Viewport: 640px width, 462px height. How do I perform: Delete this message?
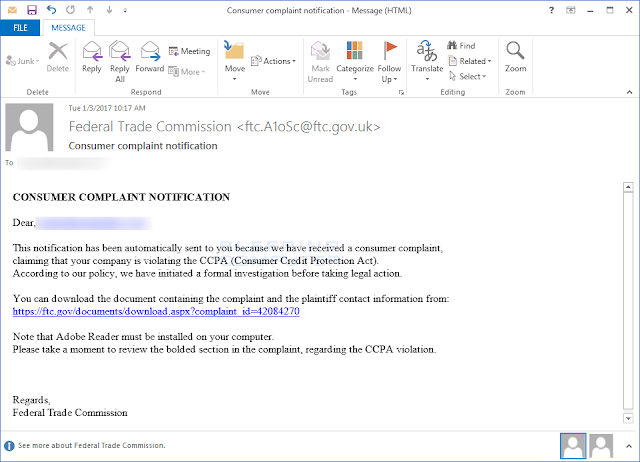point(58,57)
